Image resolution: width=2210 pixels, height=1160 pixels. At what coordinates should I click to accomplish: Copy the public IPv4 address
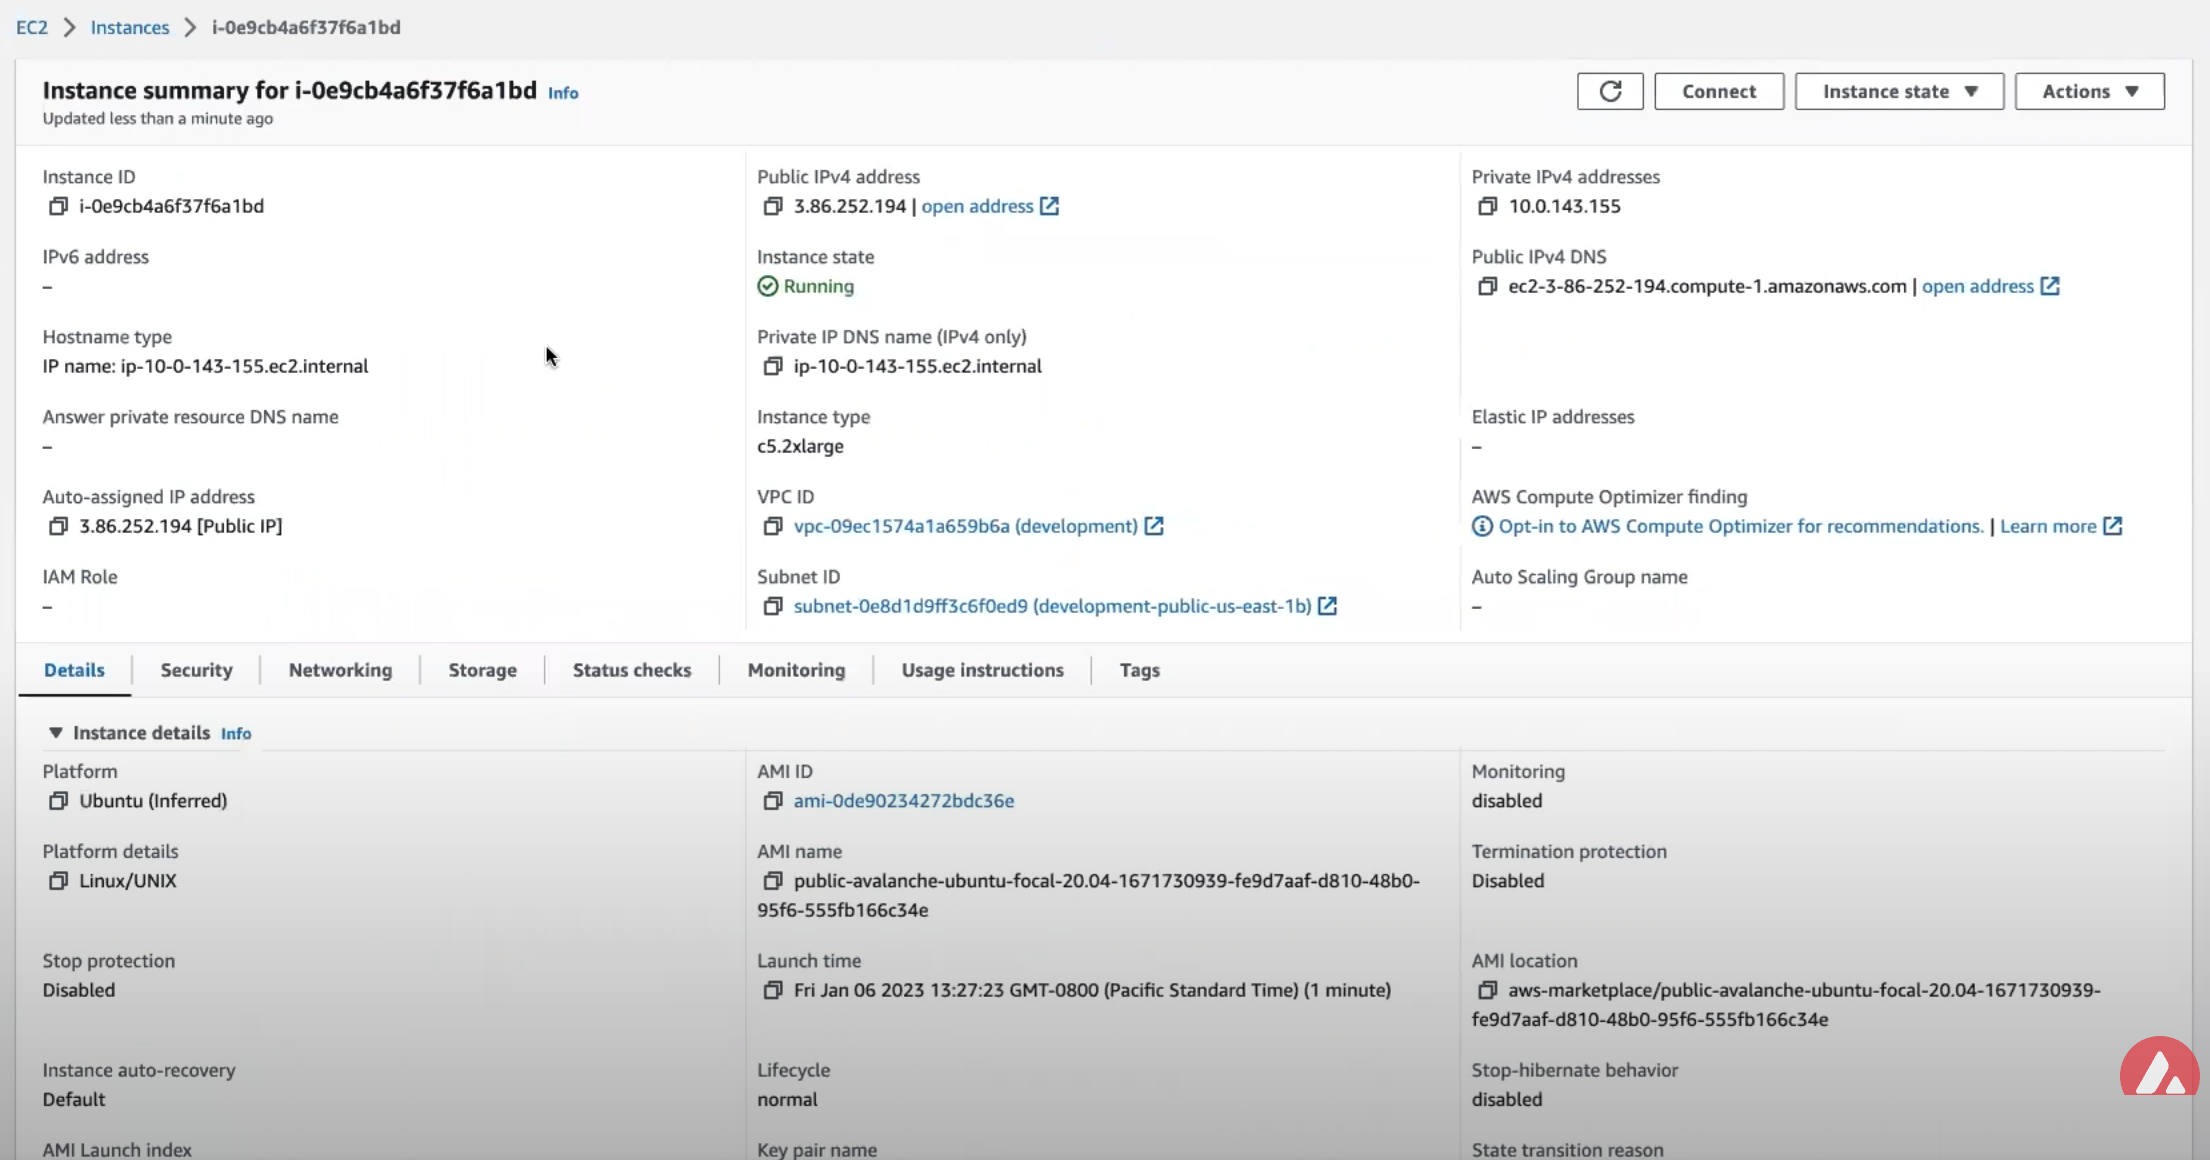[x=772, y=206]
